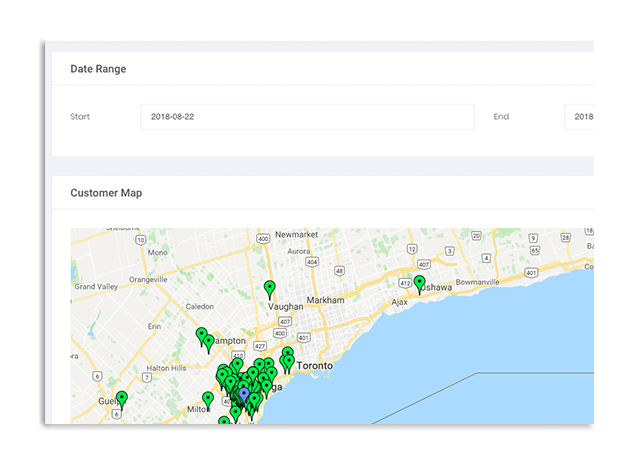
Task: Click the Customer Map section heading
Action: click(x=106, y=192)
